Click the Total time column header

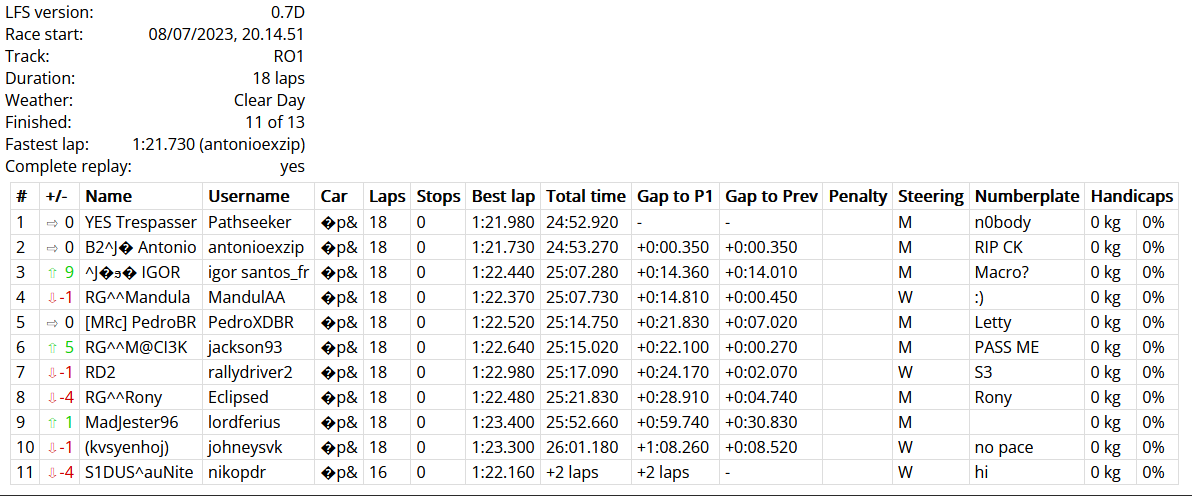pyautogui.click(x=585, y=196)
